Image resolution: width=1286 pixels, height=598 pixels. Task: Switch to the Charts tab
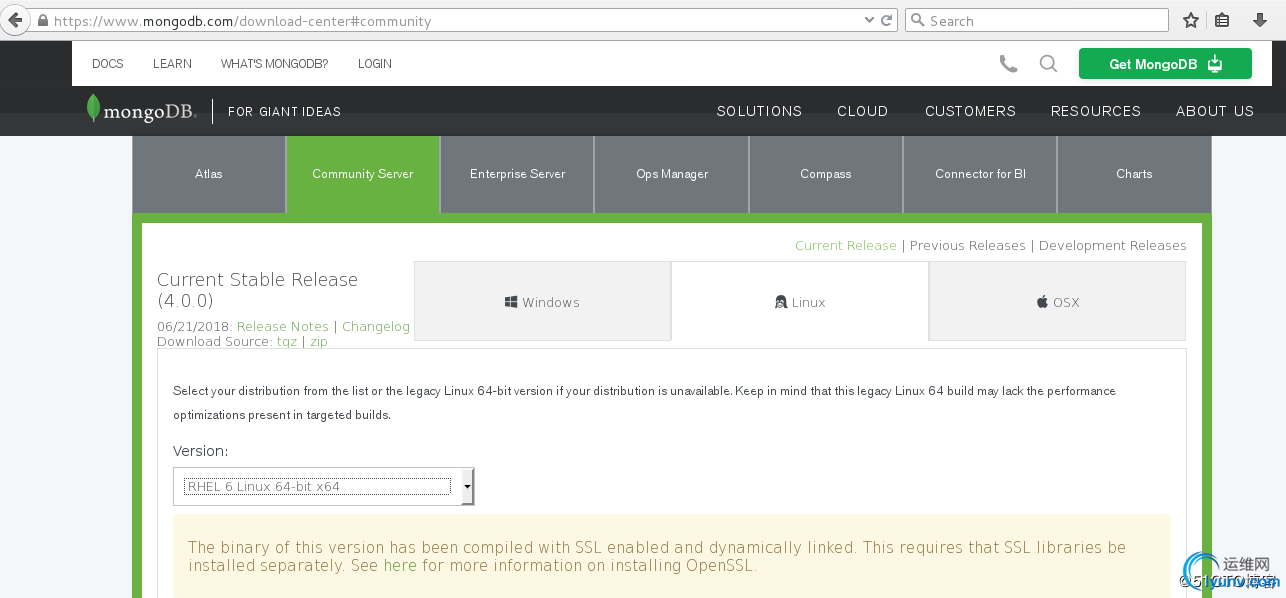(1134, 174)
